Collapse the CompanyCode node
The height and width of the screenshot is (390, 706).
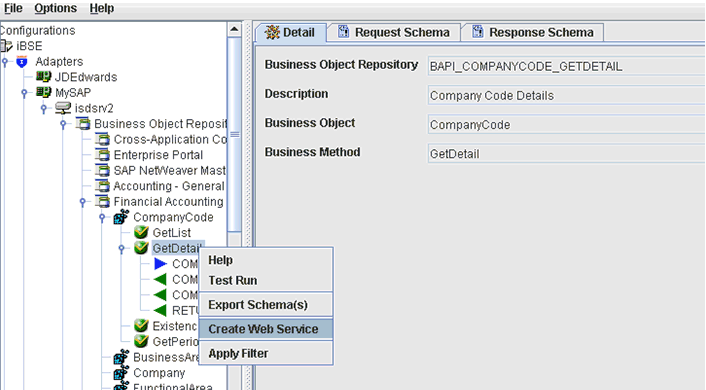pos(102,218)
